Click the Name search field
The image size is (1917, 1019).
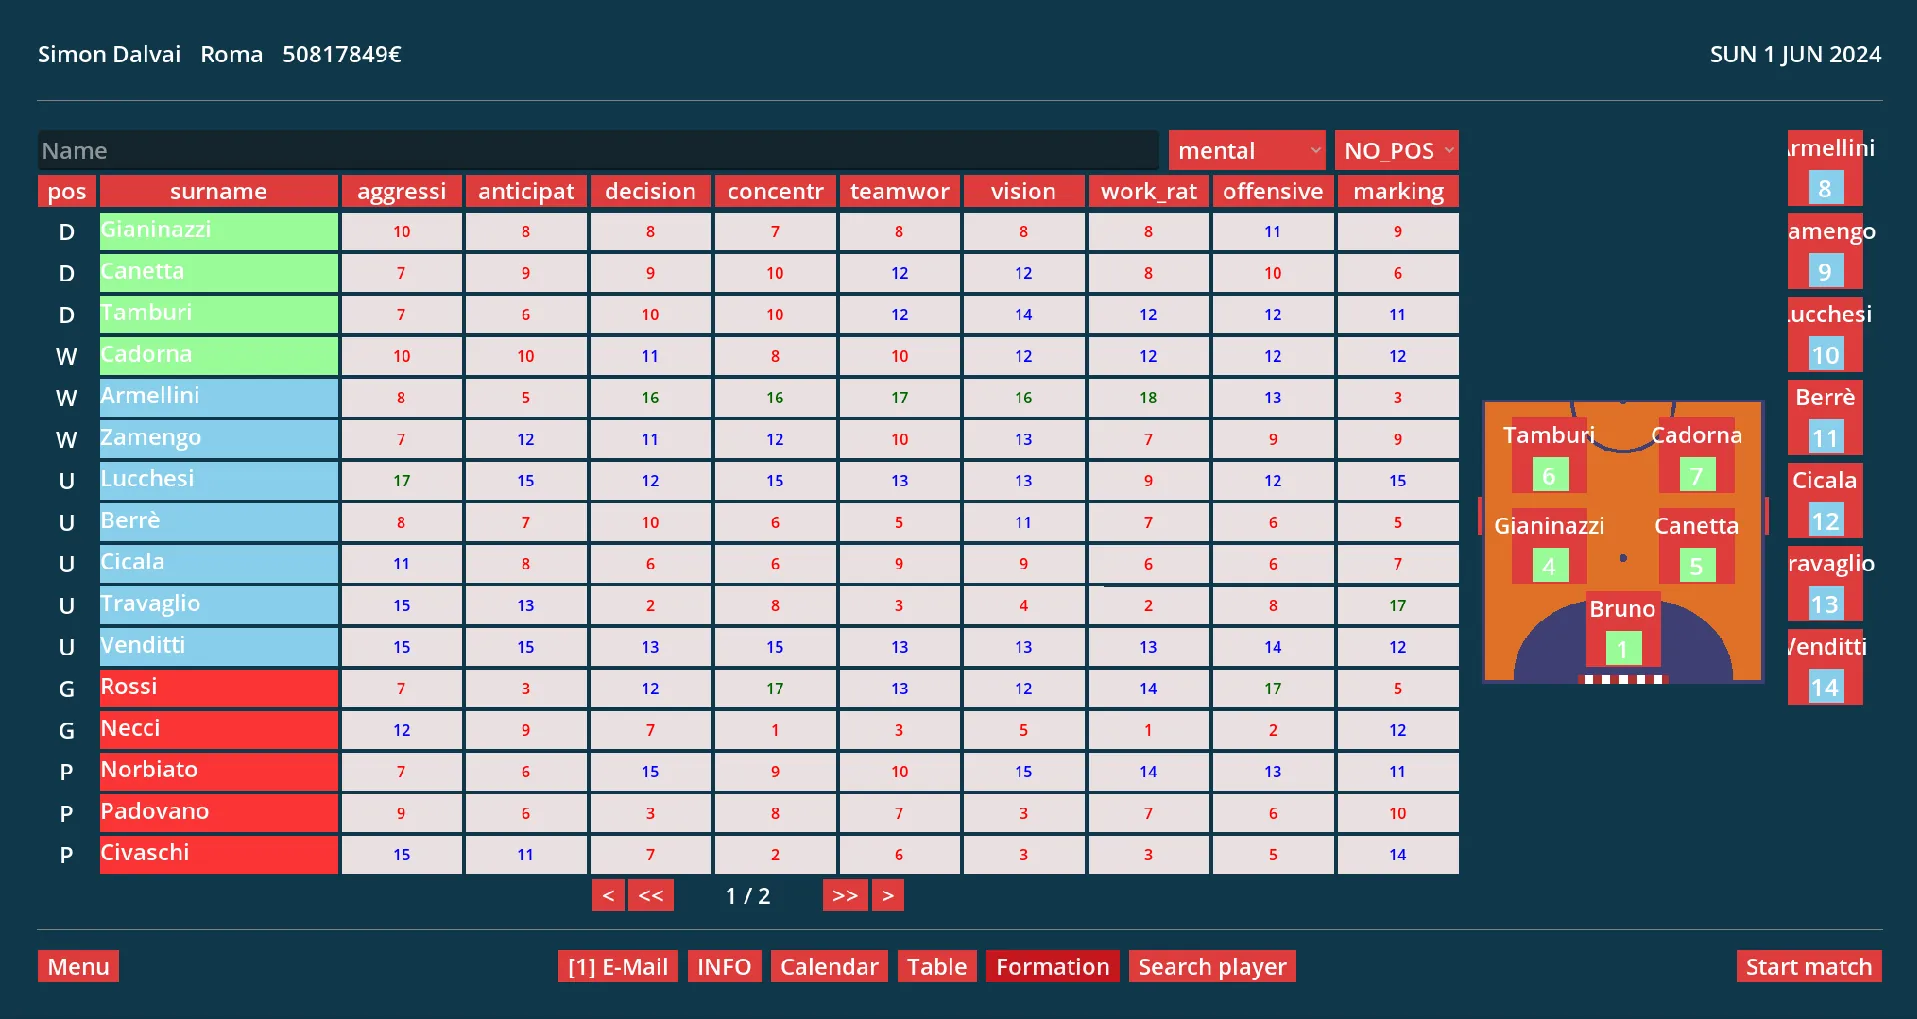click(x=598, y=151)
